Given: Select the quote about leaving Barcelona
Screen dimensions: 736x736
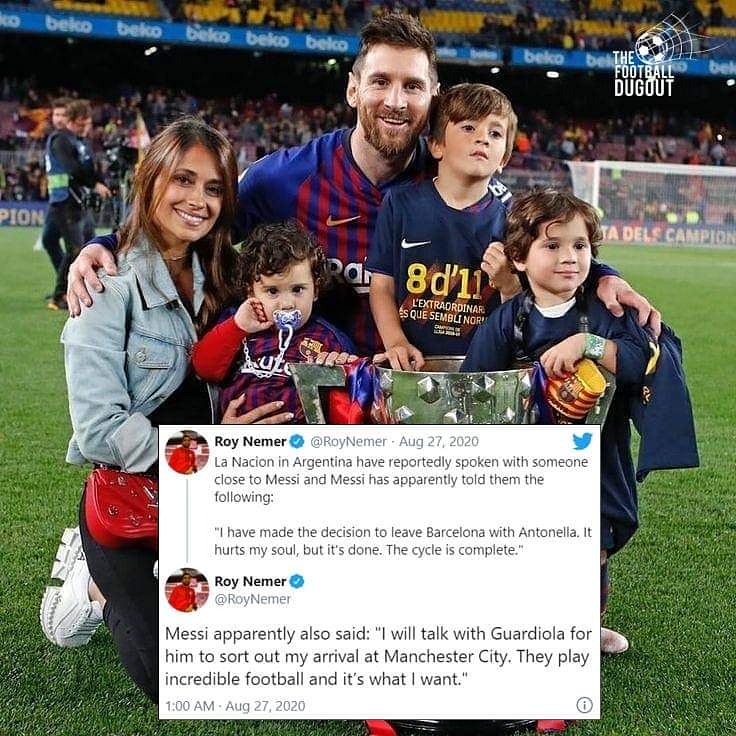Looking at the screenshot, I should [x=403, y=541].
